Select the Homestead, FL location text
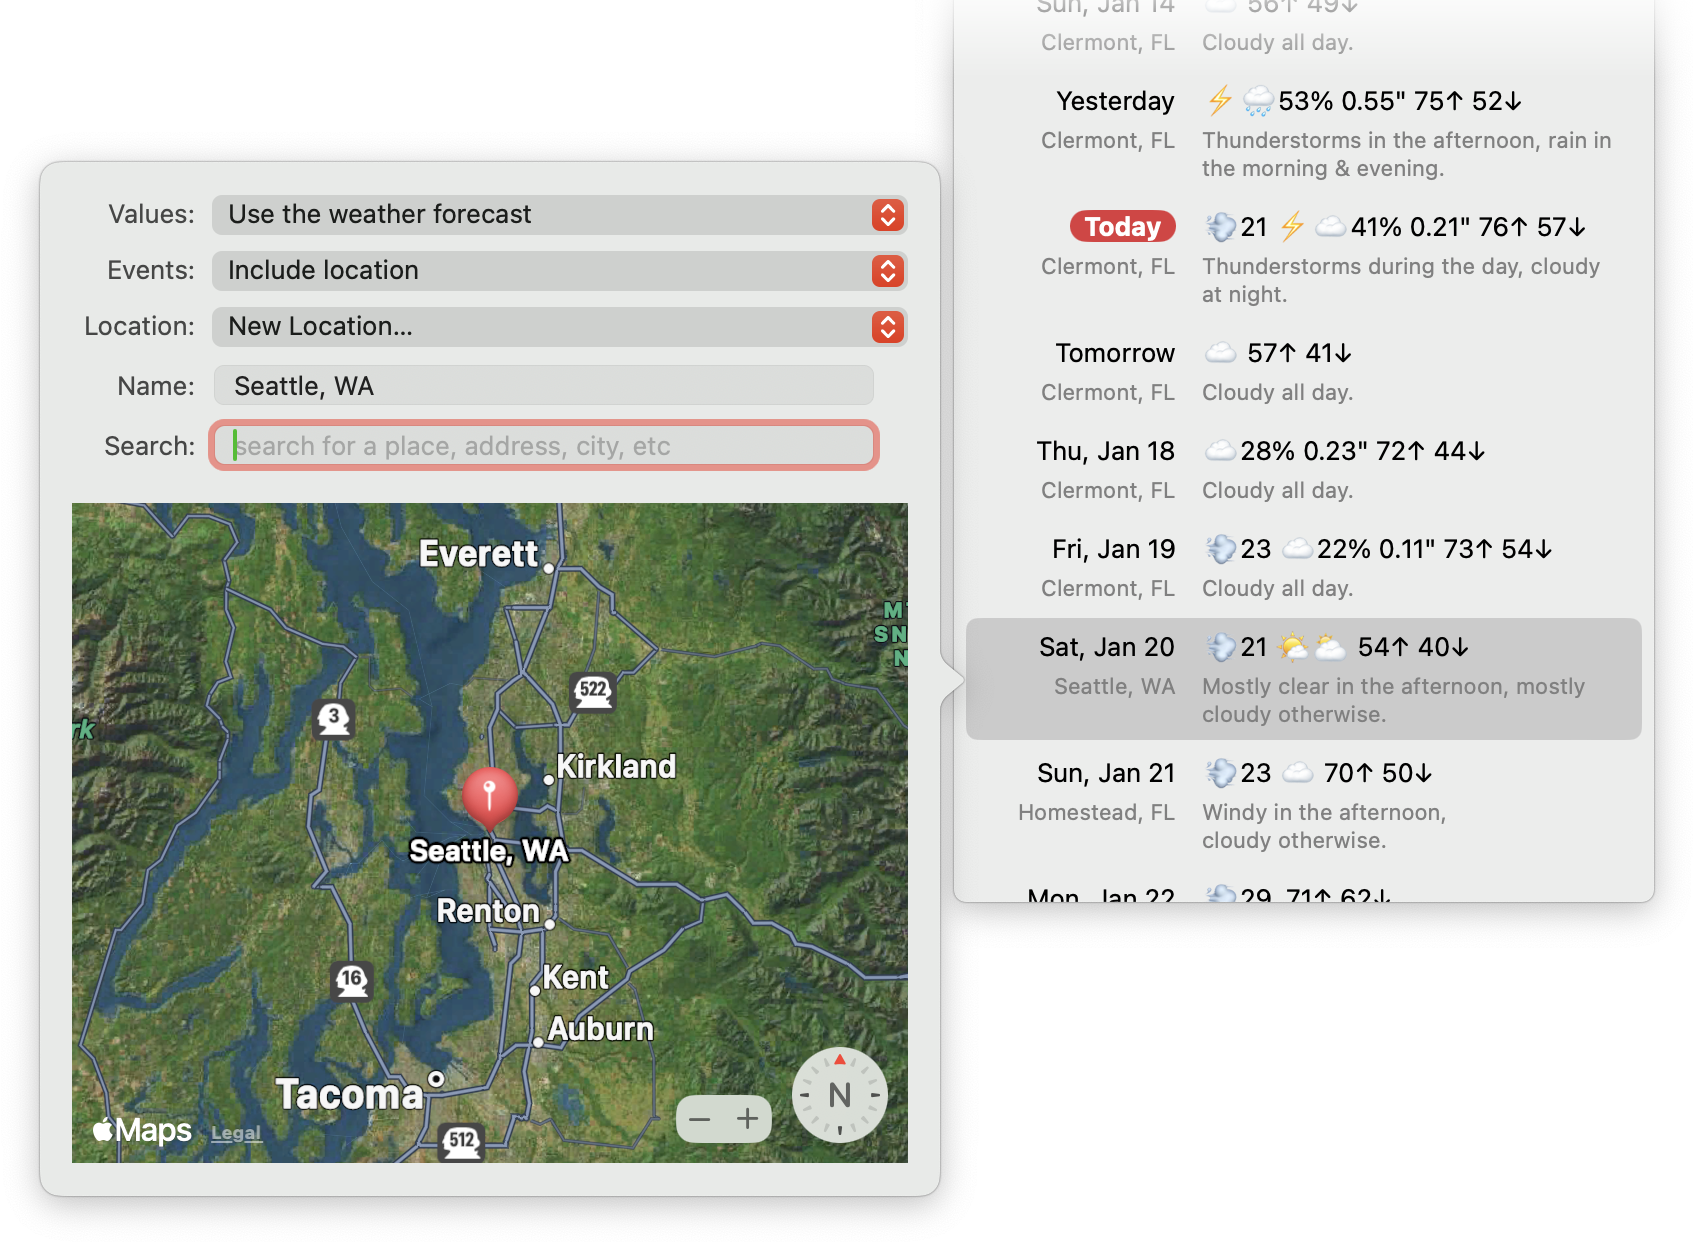This screenshot has height=1242, width=1706. (x=1096, y=812)
